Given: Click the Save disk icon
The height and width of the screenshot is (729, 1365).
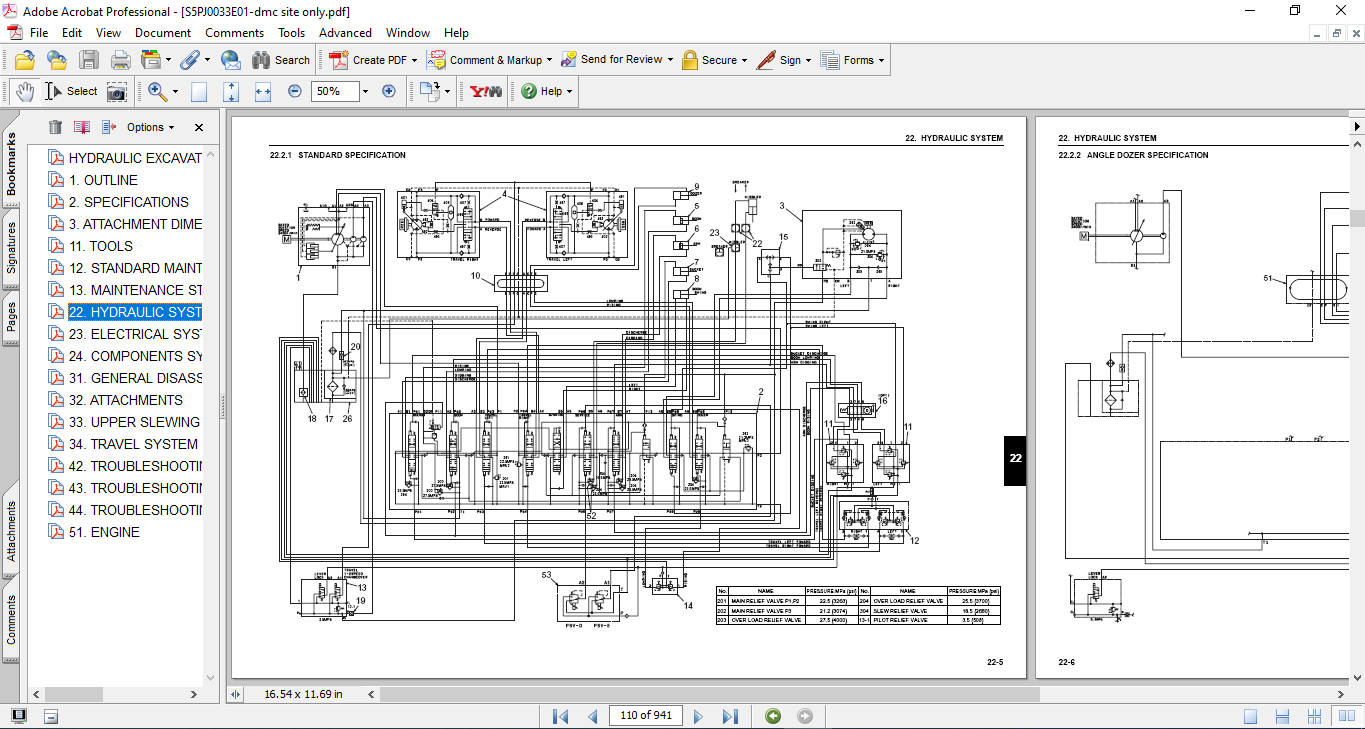Looking at the screenshot, I should point(89,60).
